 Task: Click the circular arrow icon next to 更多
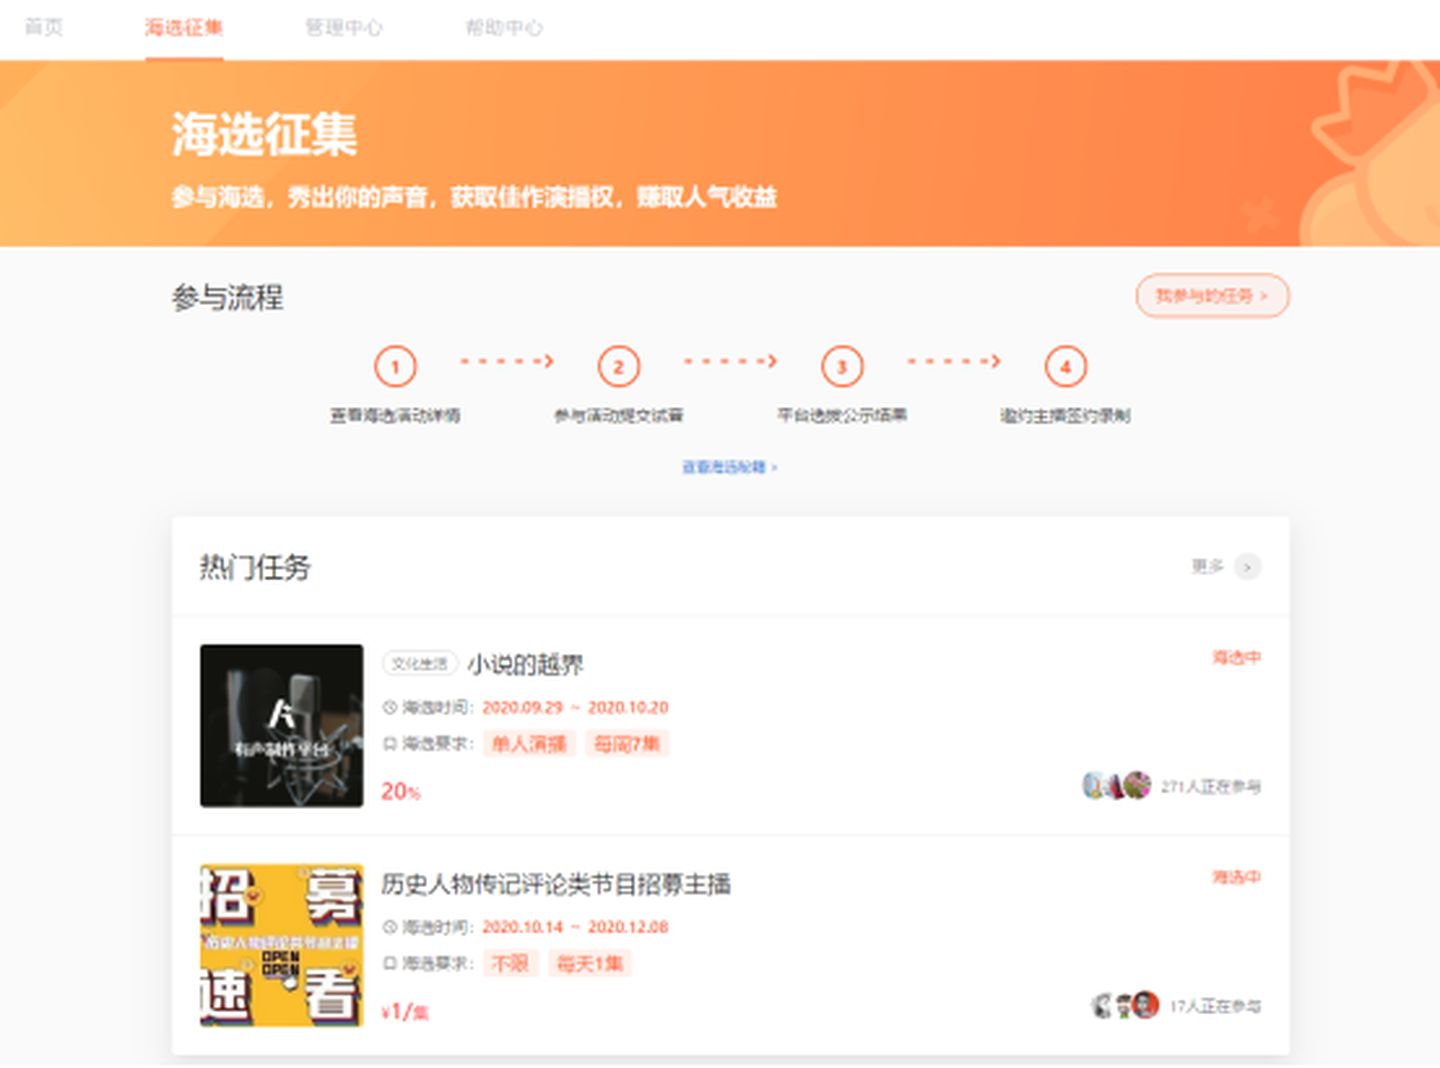[1248, 567]
